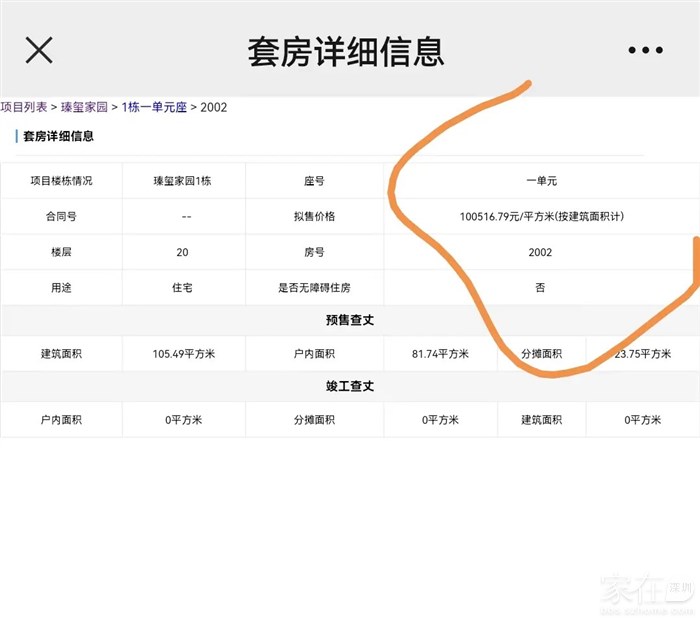Select the 臻玺家园1栋 building cell
The image size is (700, 618).
[x=182, y=181]
